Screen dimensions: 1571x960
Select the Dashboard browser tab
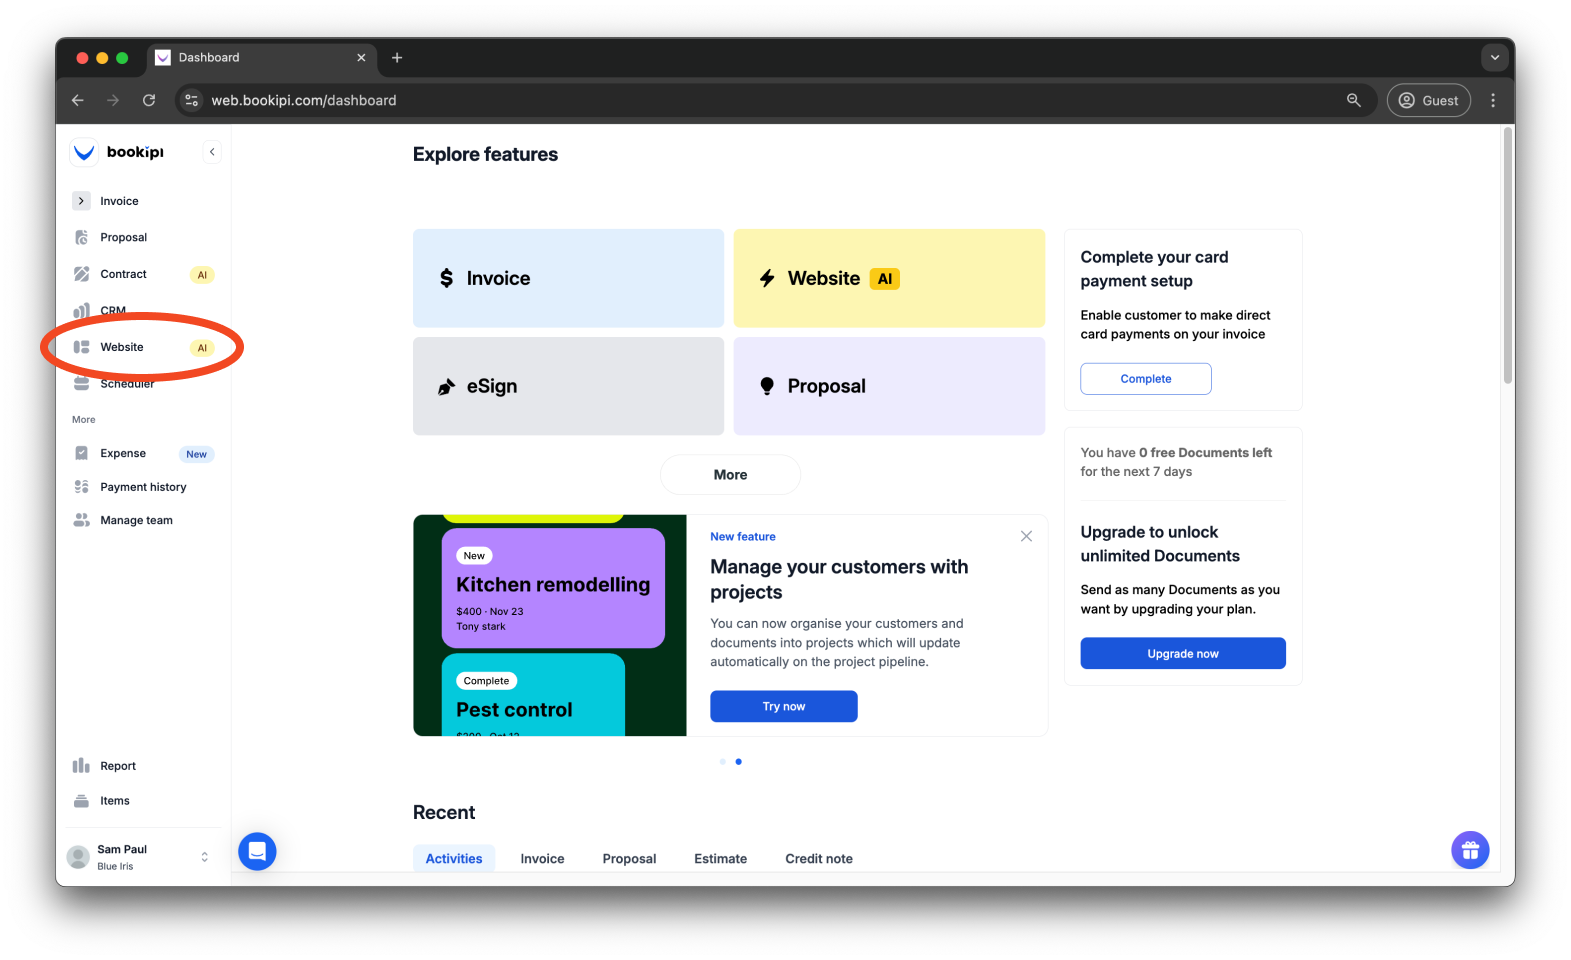(x=263, y=58)
